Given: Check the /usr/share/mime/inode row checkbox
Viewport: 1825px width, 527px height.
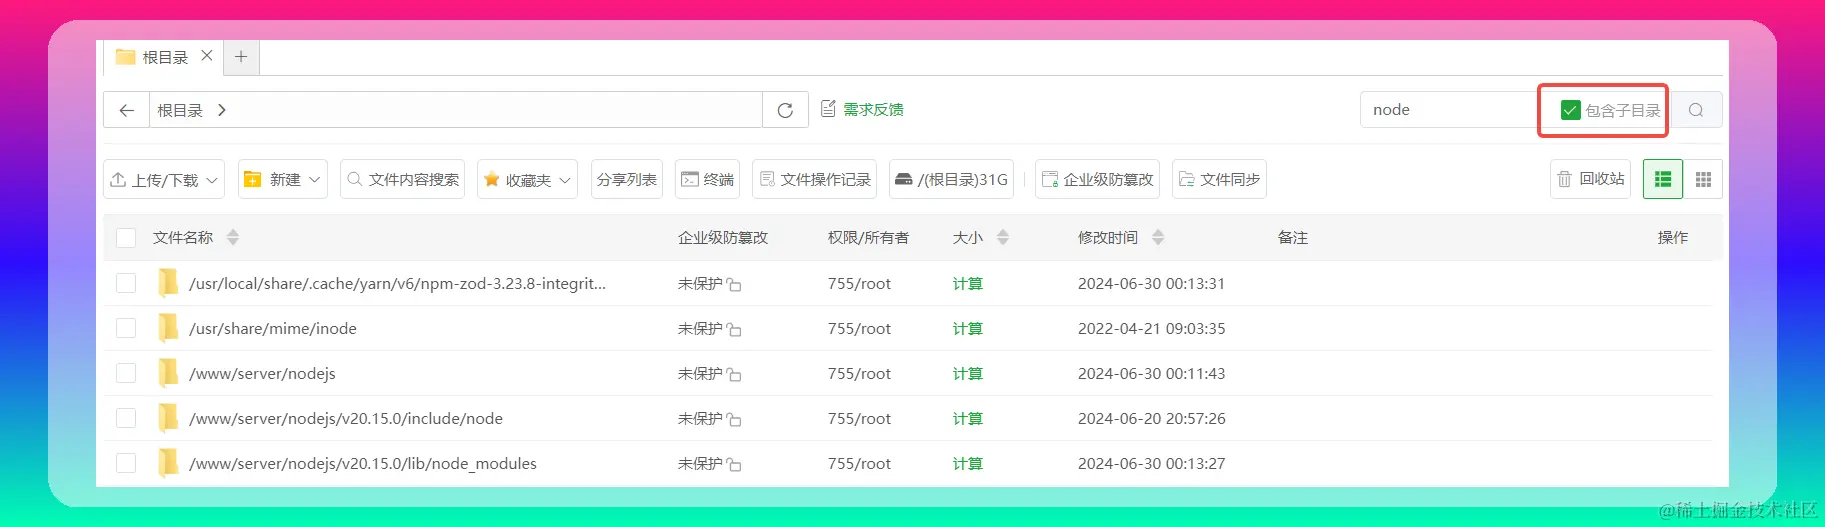Looking at the screenshot, I should pos(126,328).
